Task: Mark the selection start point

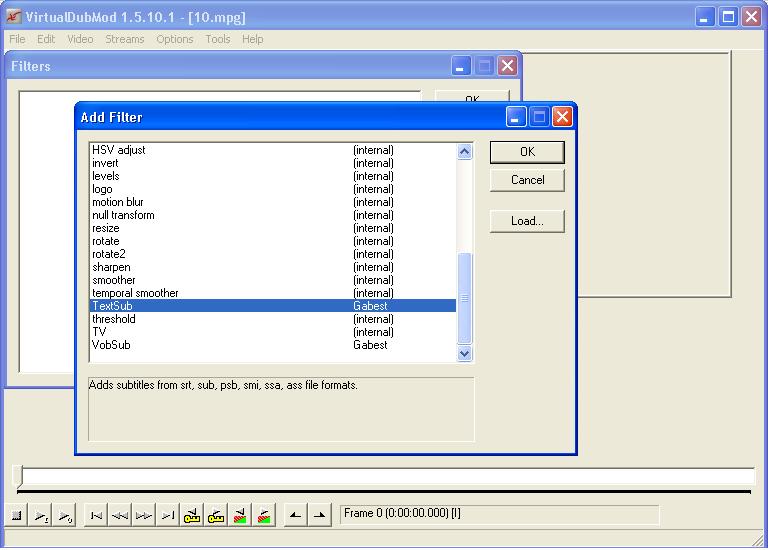Action: coord(295,515)
